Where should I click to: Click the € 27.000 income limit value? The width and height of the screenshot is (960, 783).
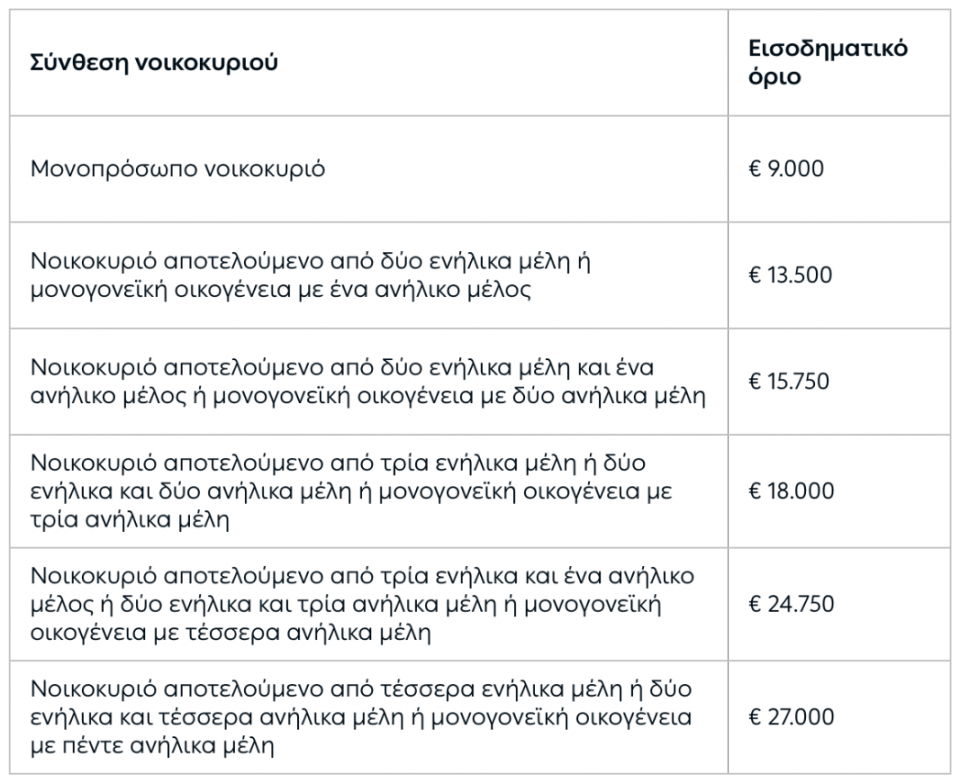[791, 717]
